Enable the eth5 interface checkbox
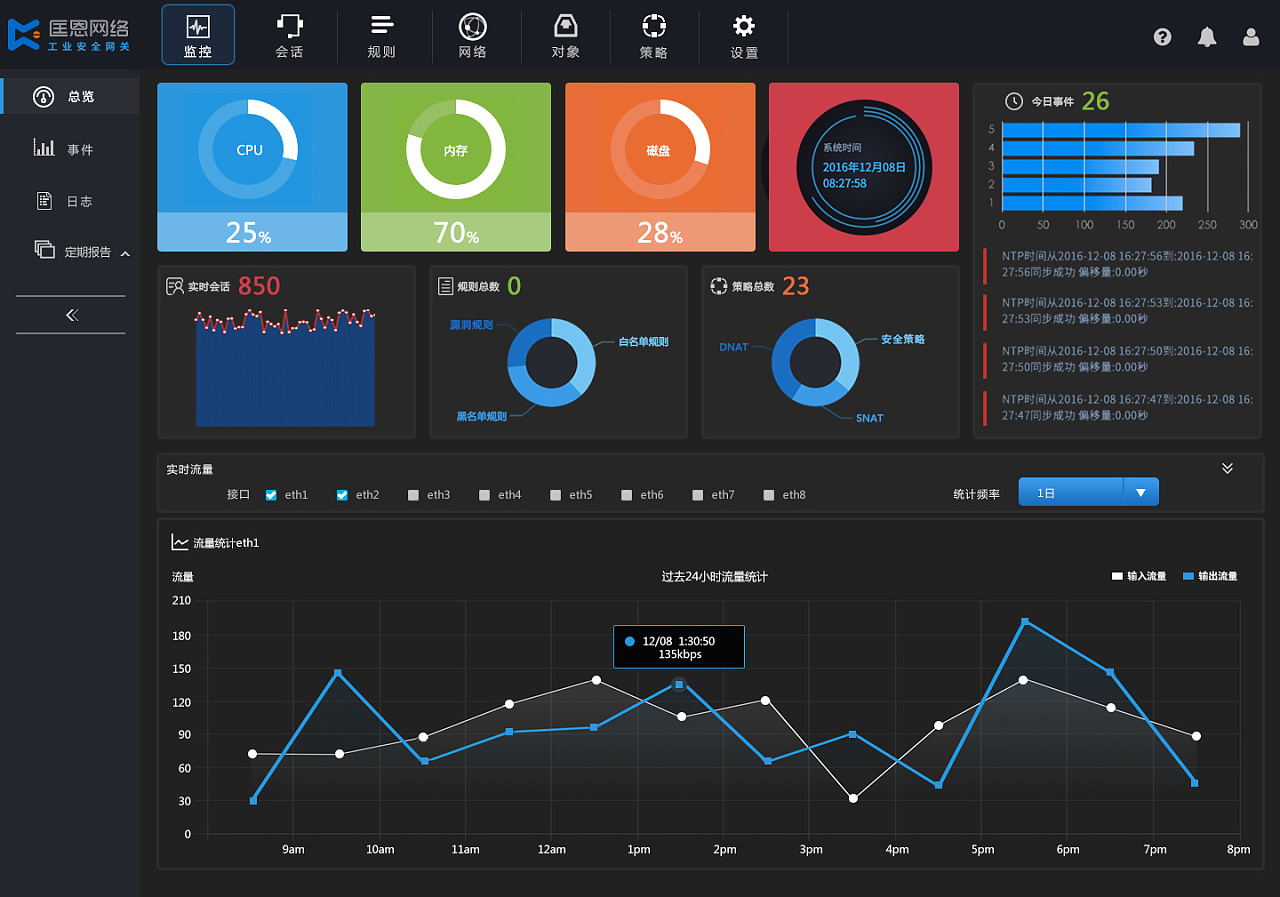Image resolution: width=1280 pixels, height=897 pixels. pos(555,495)
